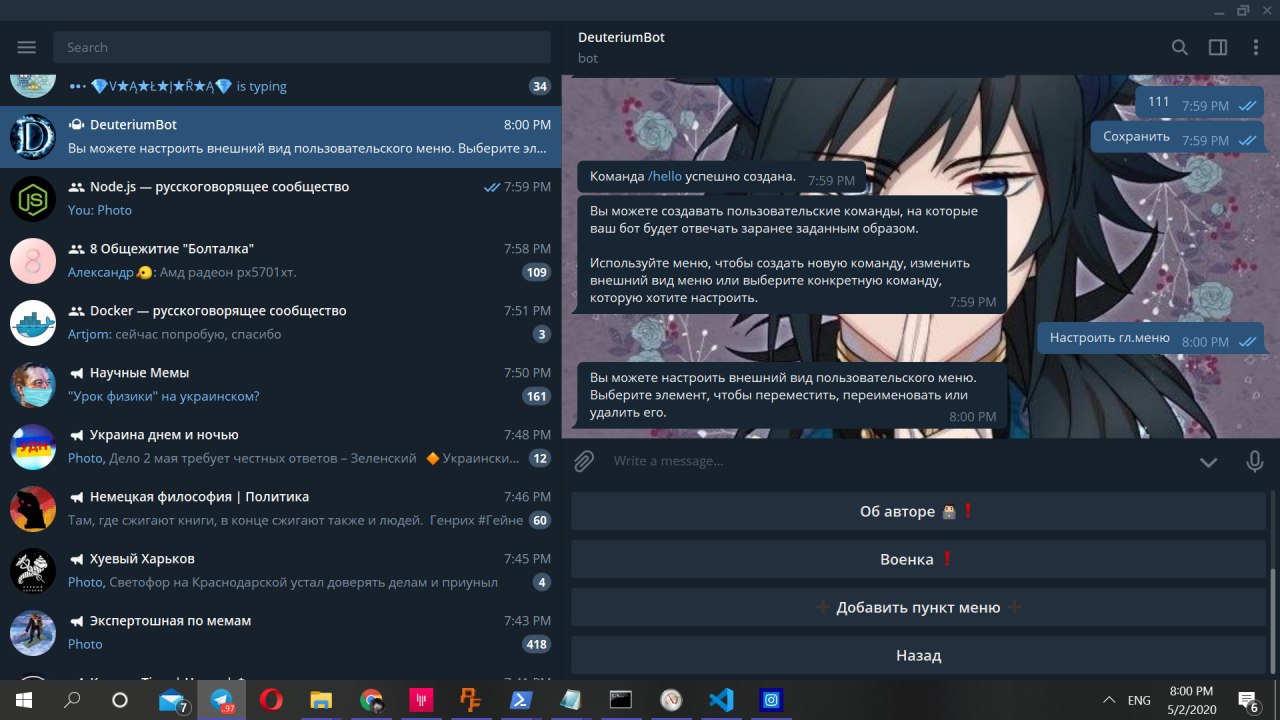Click the Telegram taskbar icon
The image size is (1280, 720).
click(221, 700)
